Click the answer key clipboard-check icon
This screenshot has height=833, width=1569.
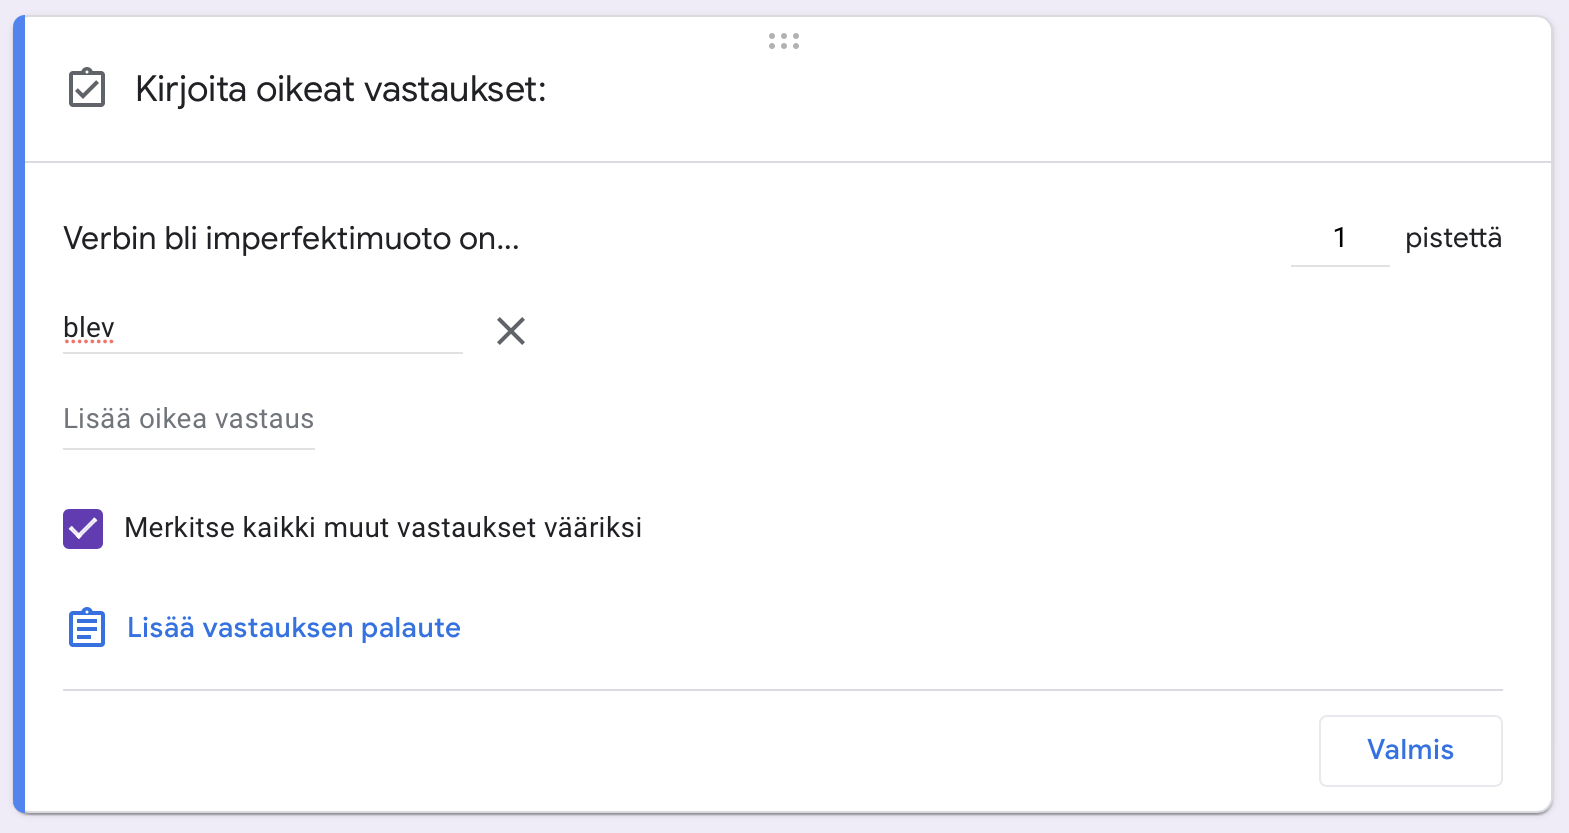[87, 88]
